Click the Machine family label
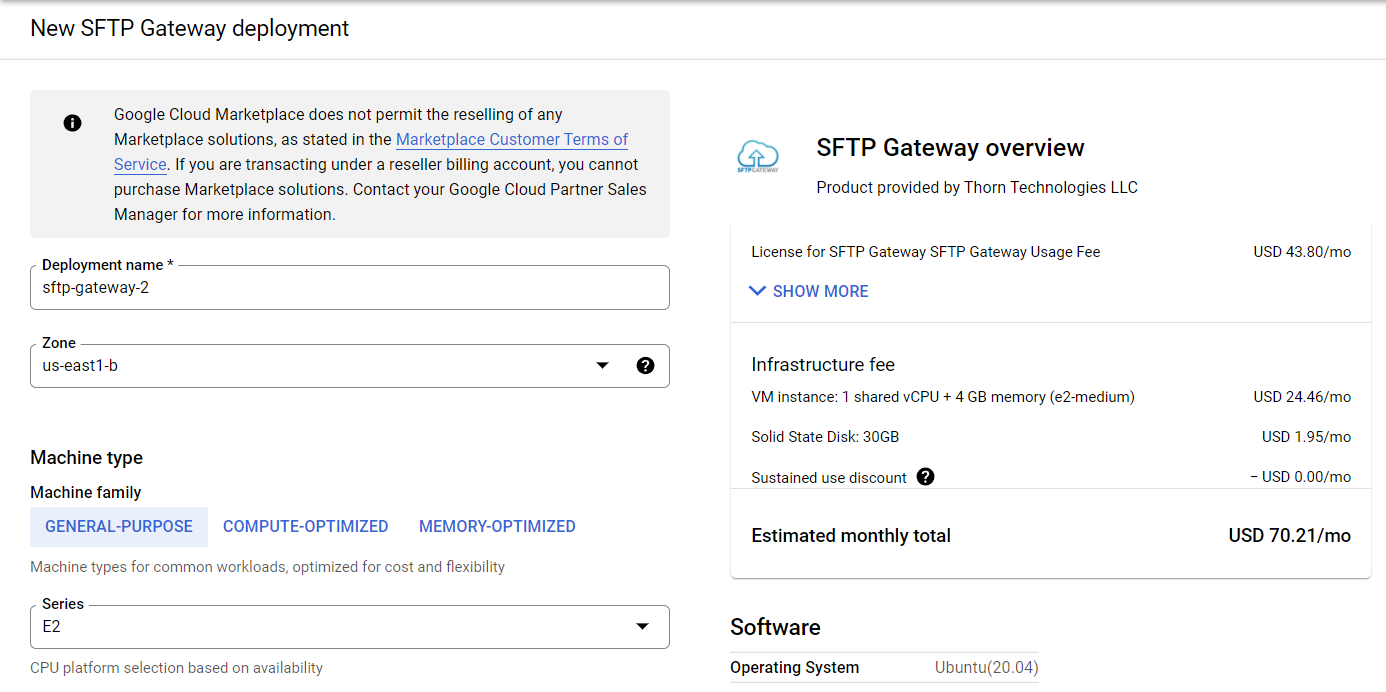This screenshot has width=1386, height=692. click(x=86, y=493)
